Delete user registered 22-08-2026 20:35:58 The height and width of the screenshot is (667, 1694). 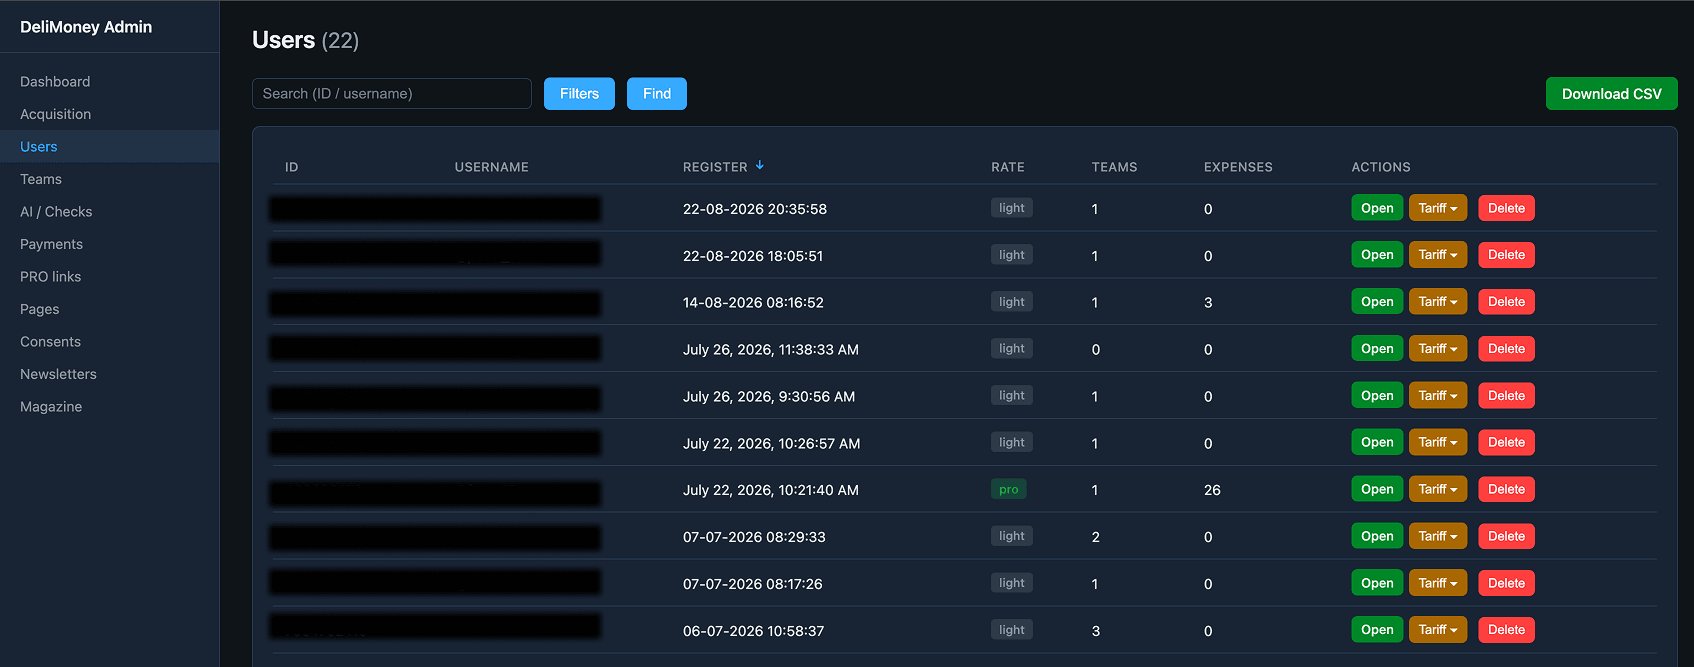tap(1506, 208)
